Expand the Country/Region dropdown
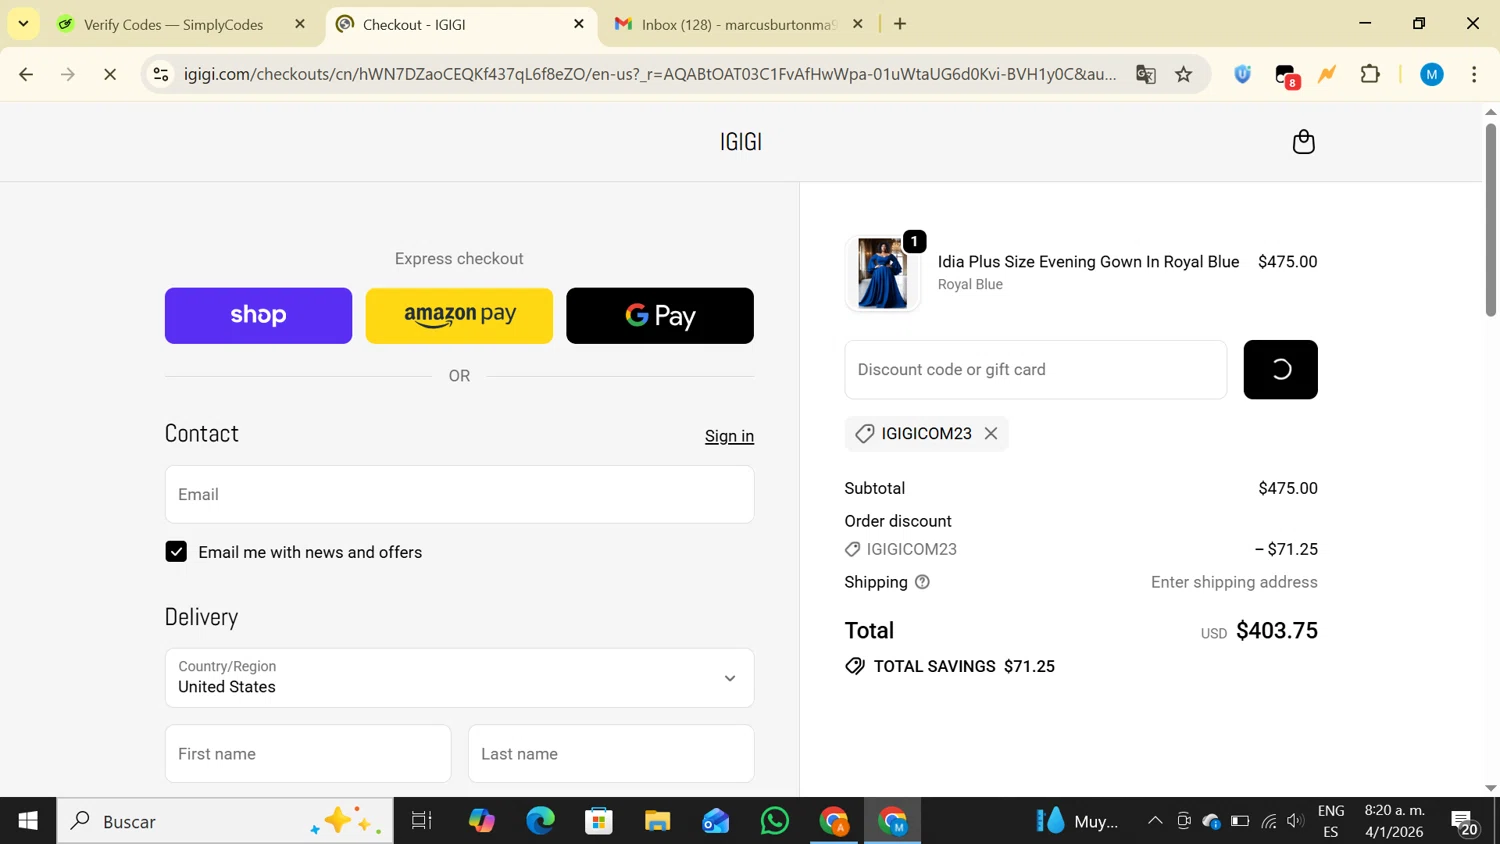 [x=459, y=678]
